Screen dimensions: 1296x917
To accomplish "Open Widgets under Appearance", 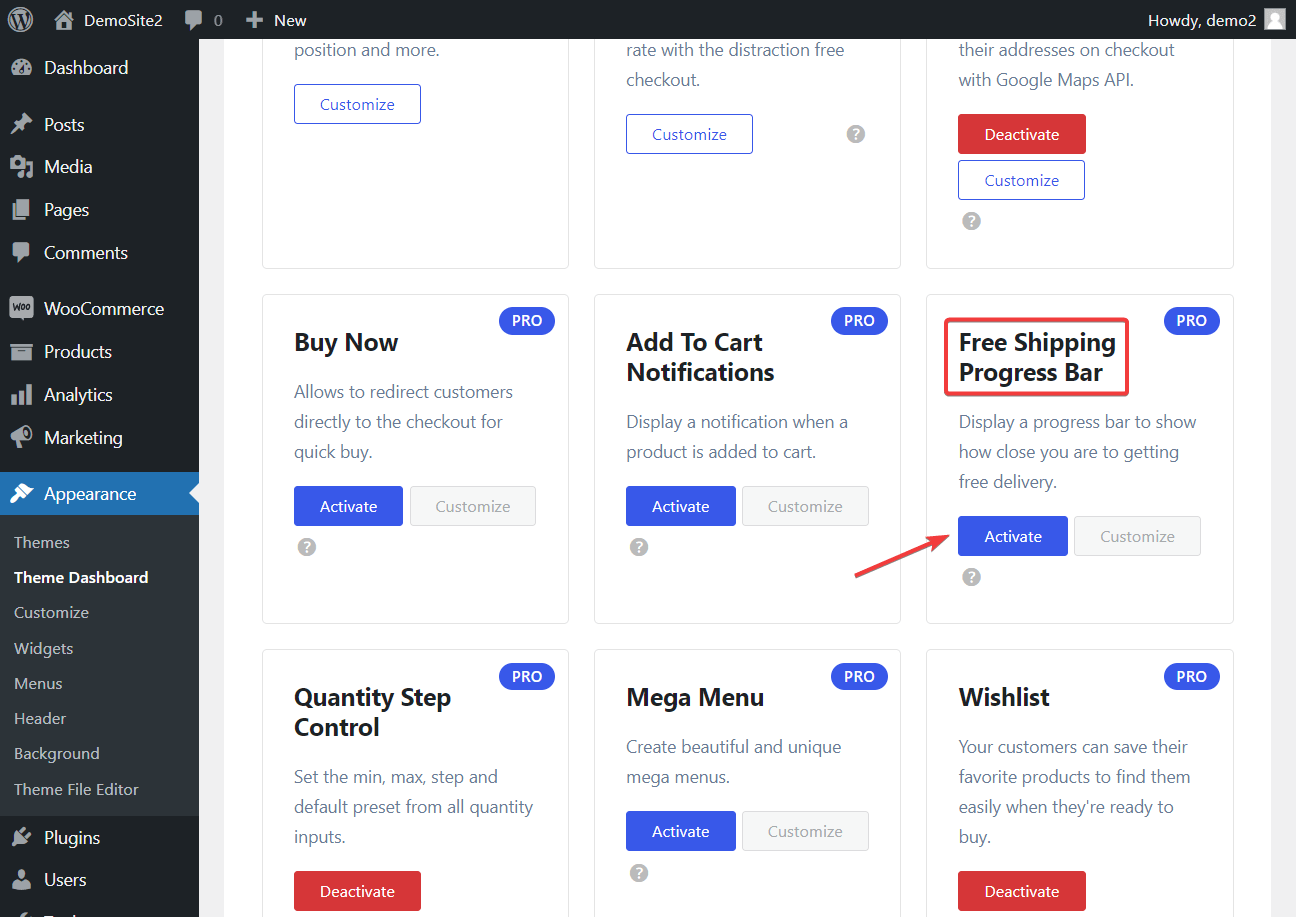I will (44, 648).
